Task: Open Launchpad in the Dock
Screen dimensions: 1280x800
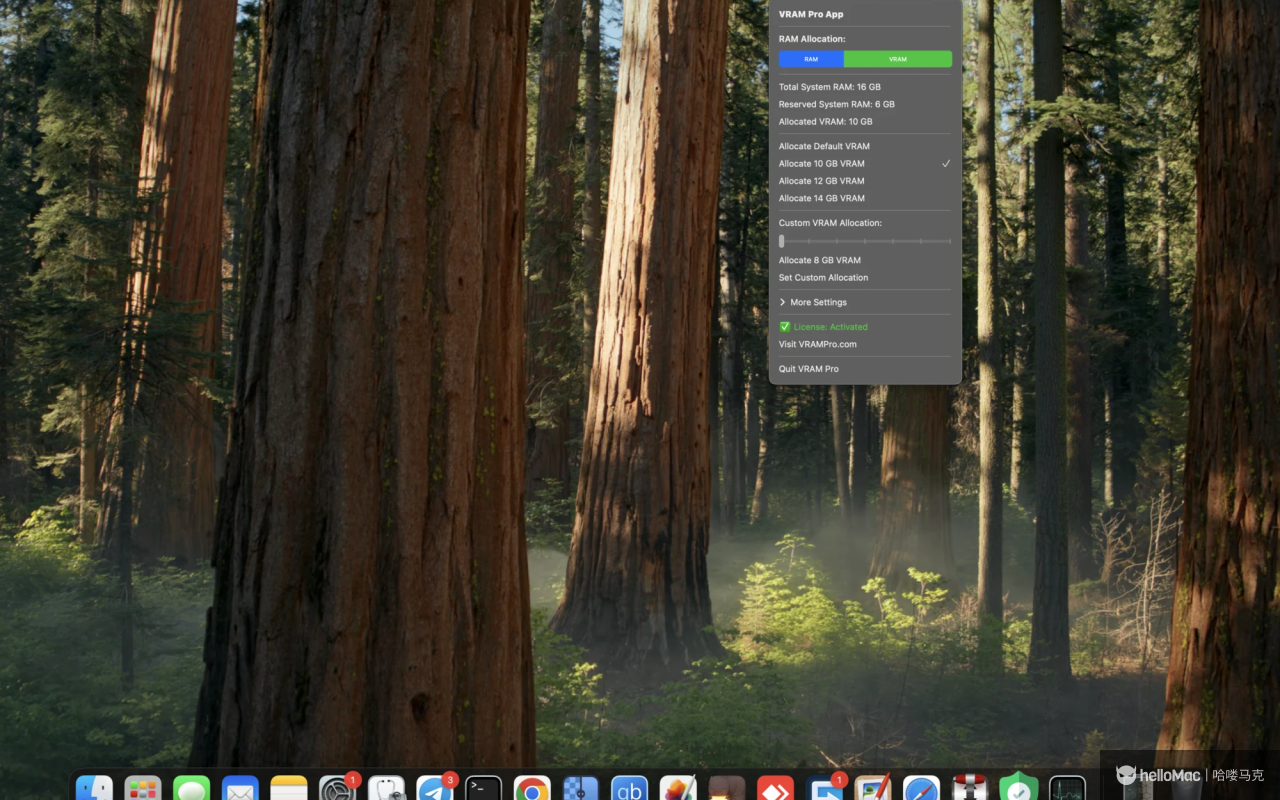Action: click(x=143, y=790)
